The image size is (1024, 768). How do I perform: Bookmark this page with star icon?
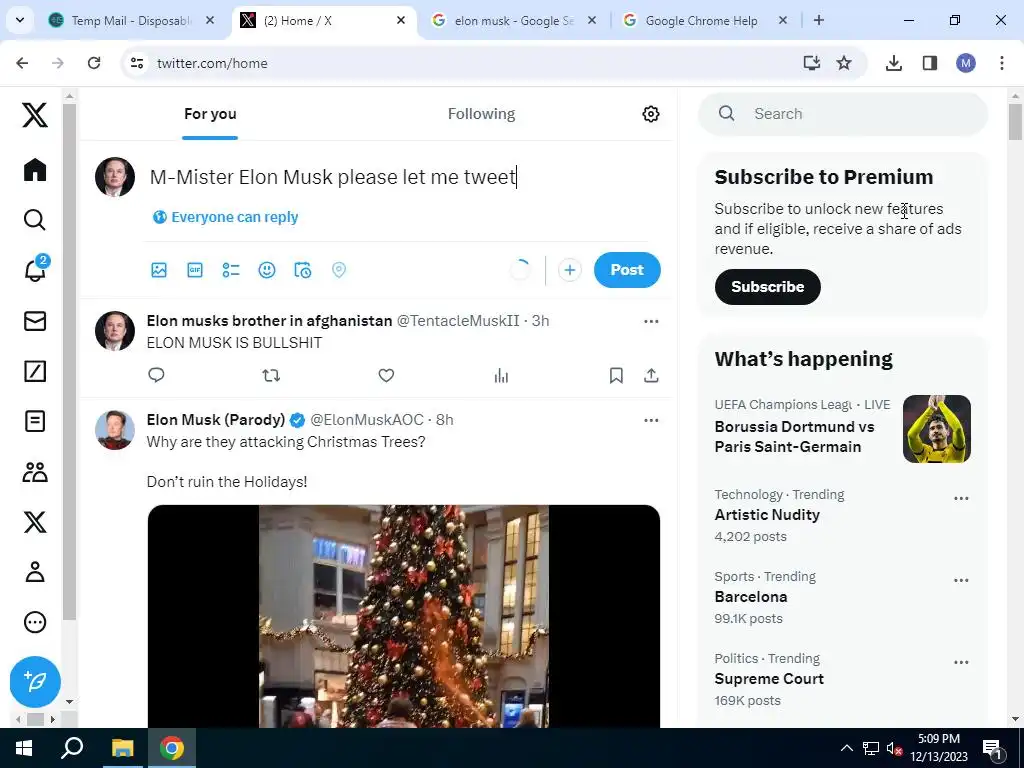pos(844,63)
